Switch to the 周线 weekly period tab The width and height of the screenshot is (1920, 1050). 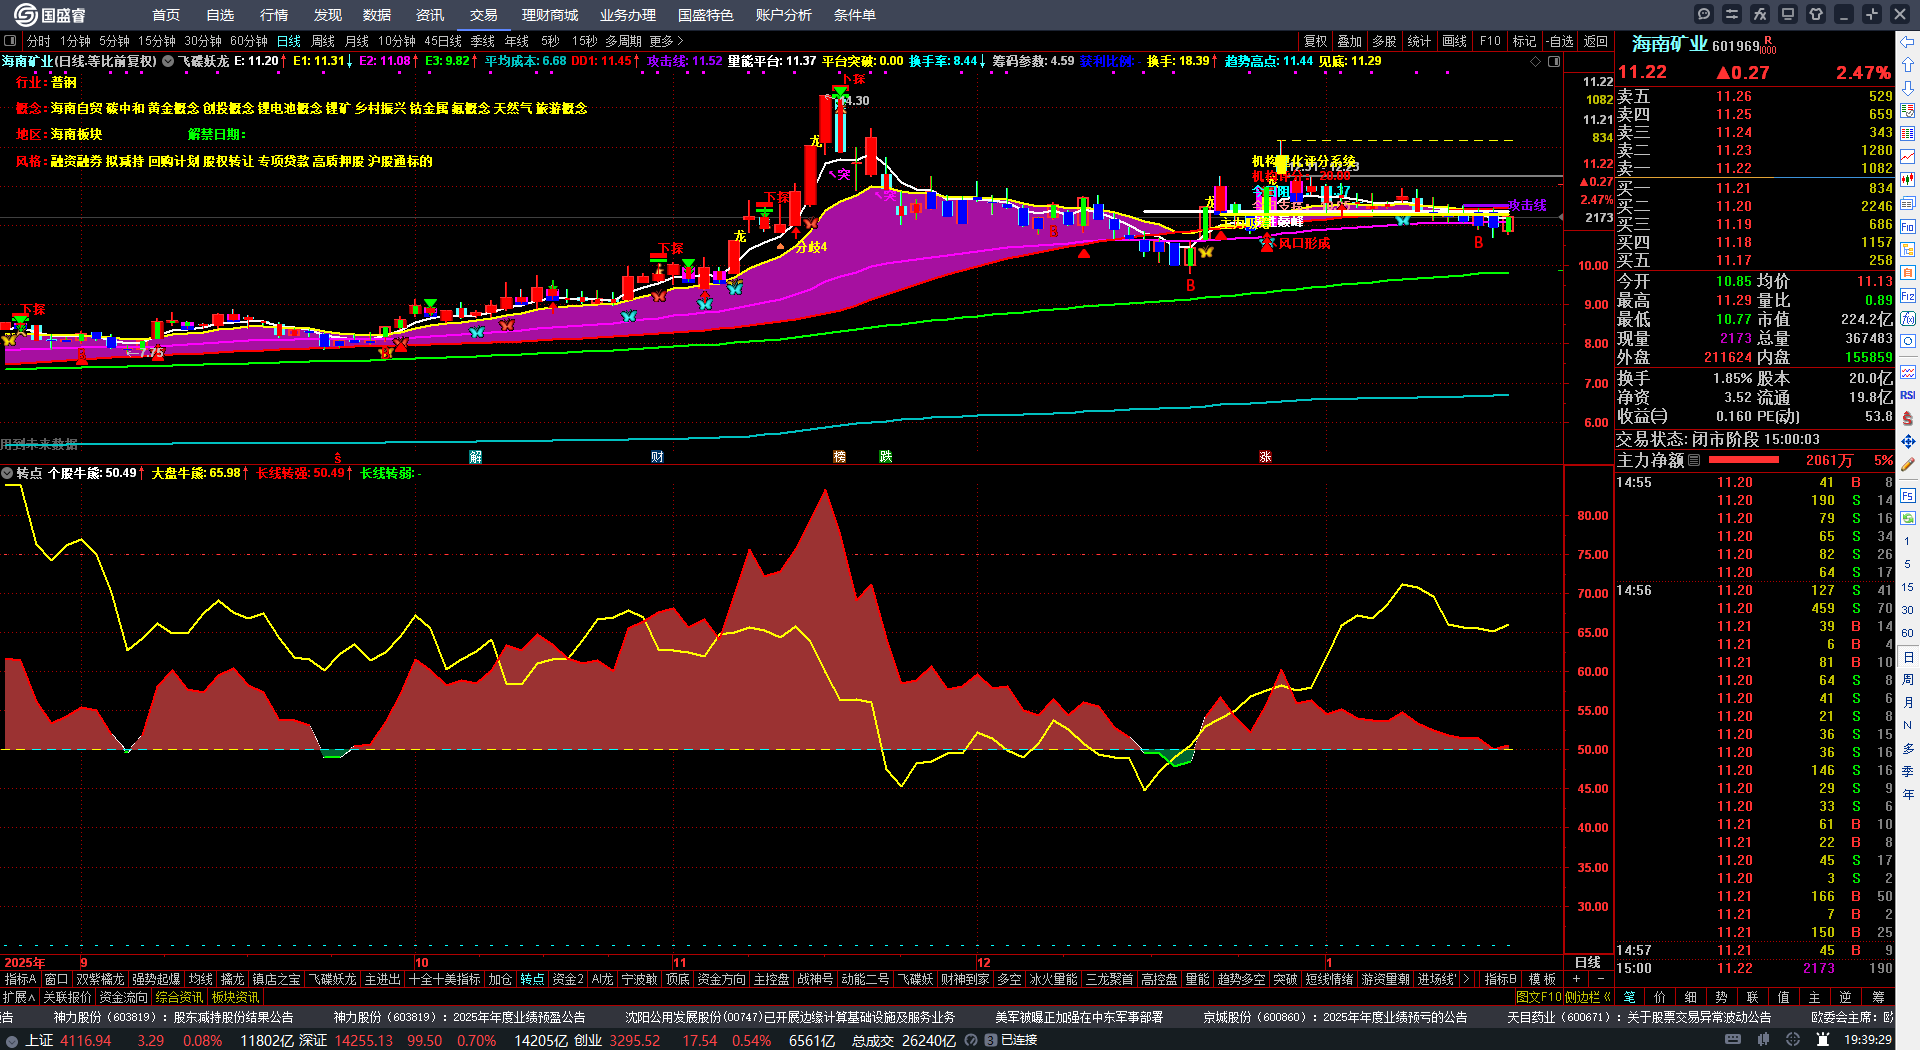(323, 41)
